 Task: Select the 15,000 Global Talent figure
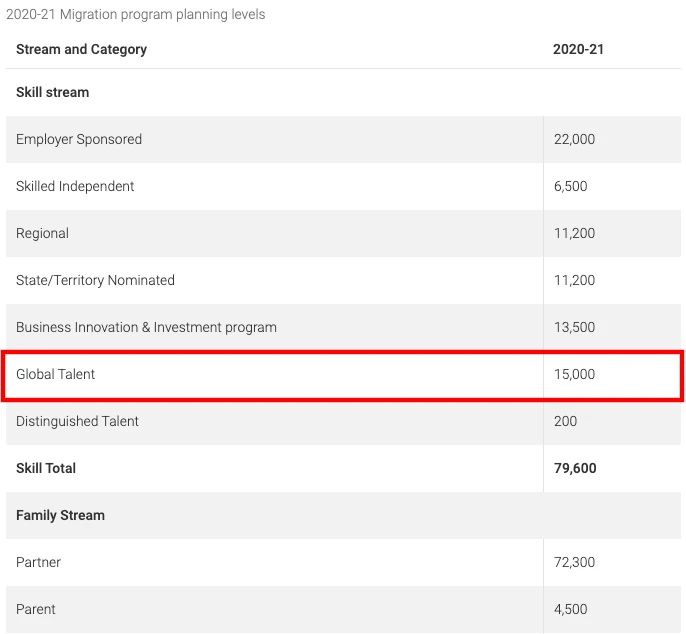574,374
